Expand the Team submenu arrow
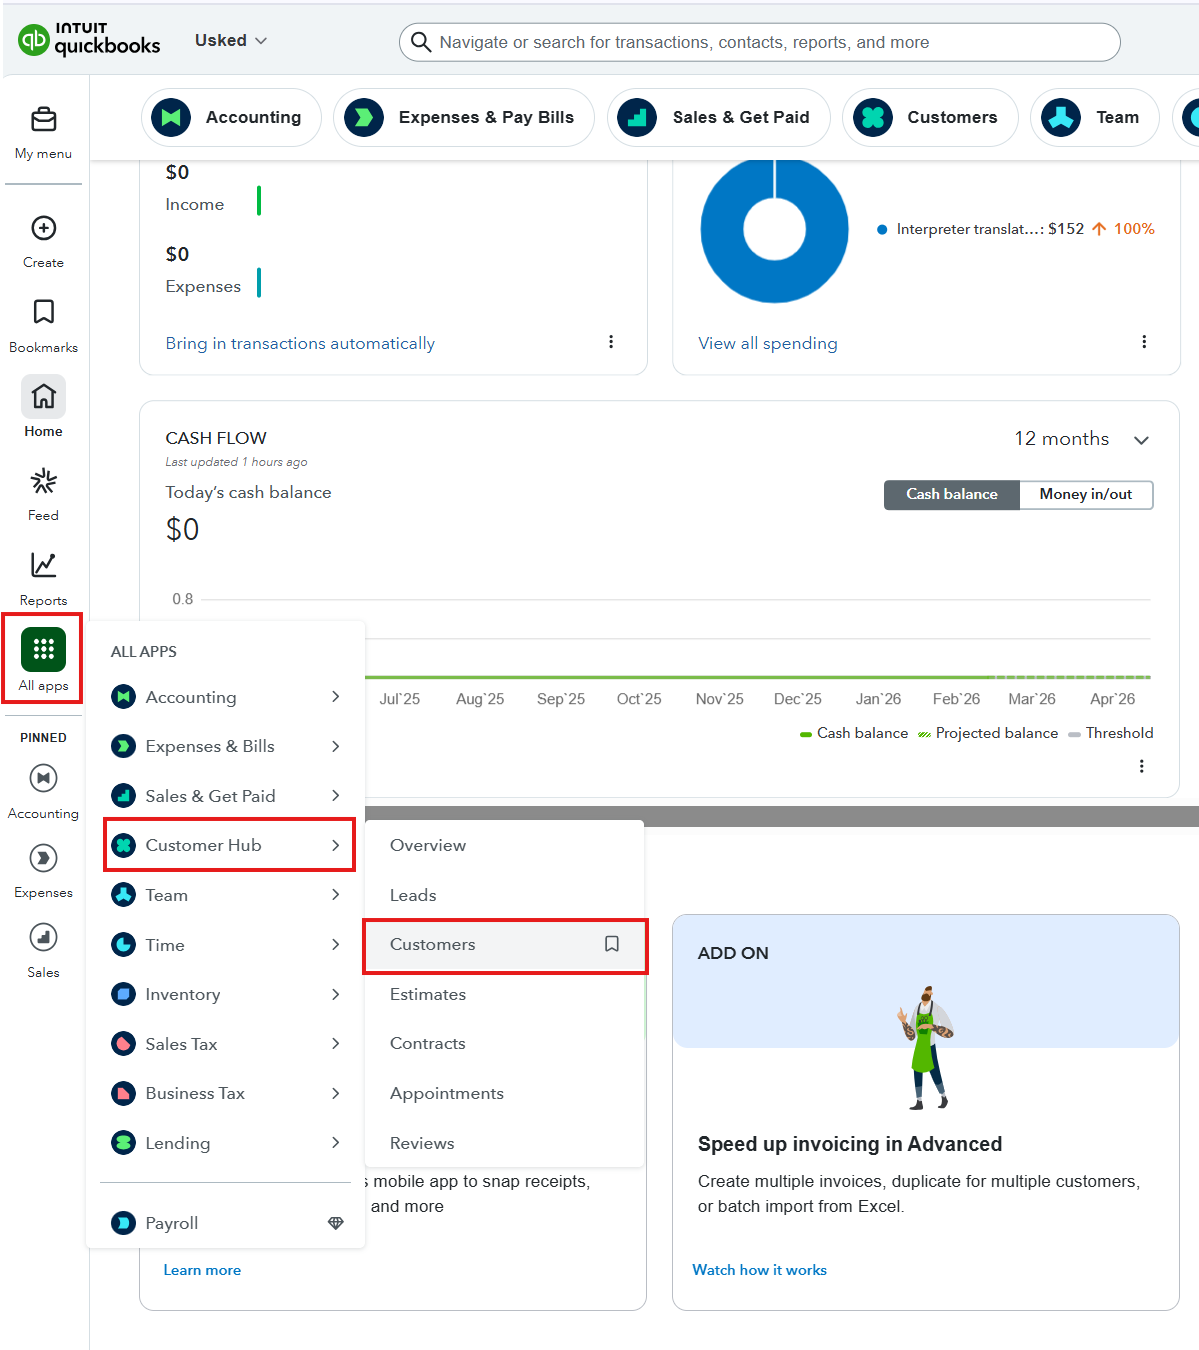Image resolution: width=1199 pixels, height=1350 pixels. 336,895
